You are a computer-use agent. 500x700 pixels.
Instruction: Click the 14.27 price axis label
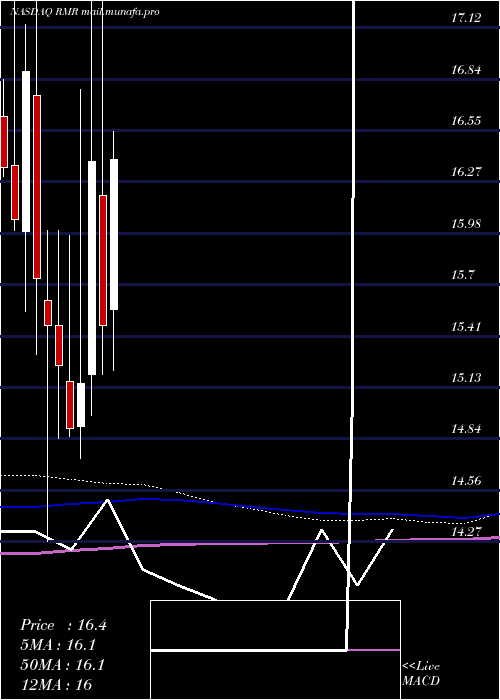pos(466,532)
